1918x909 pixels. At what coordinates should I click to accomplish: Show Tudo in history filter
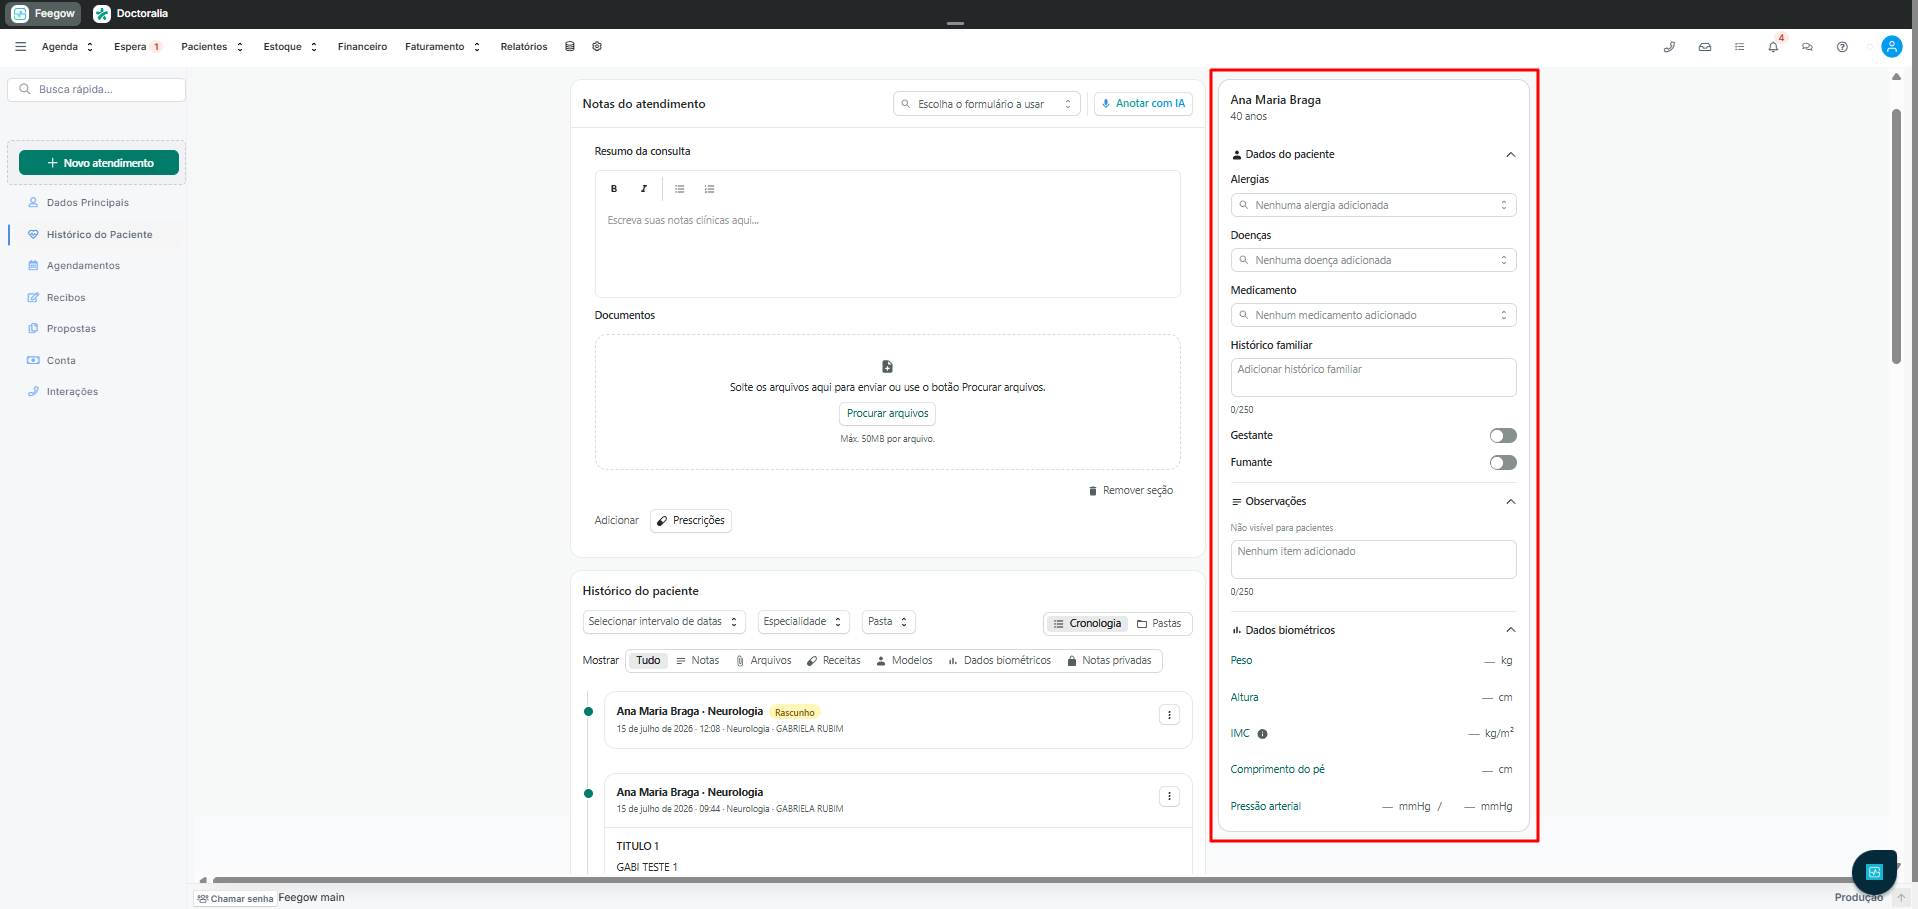click(648, 661)
